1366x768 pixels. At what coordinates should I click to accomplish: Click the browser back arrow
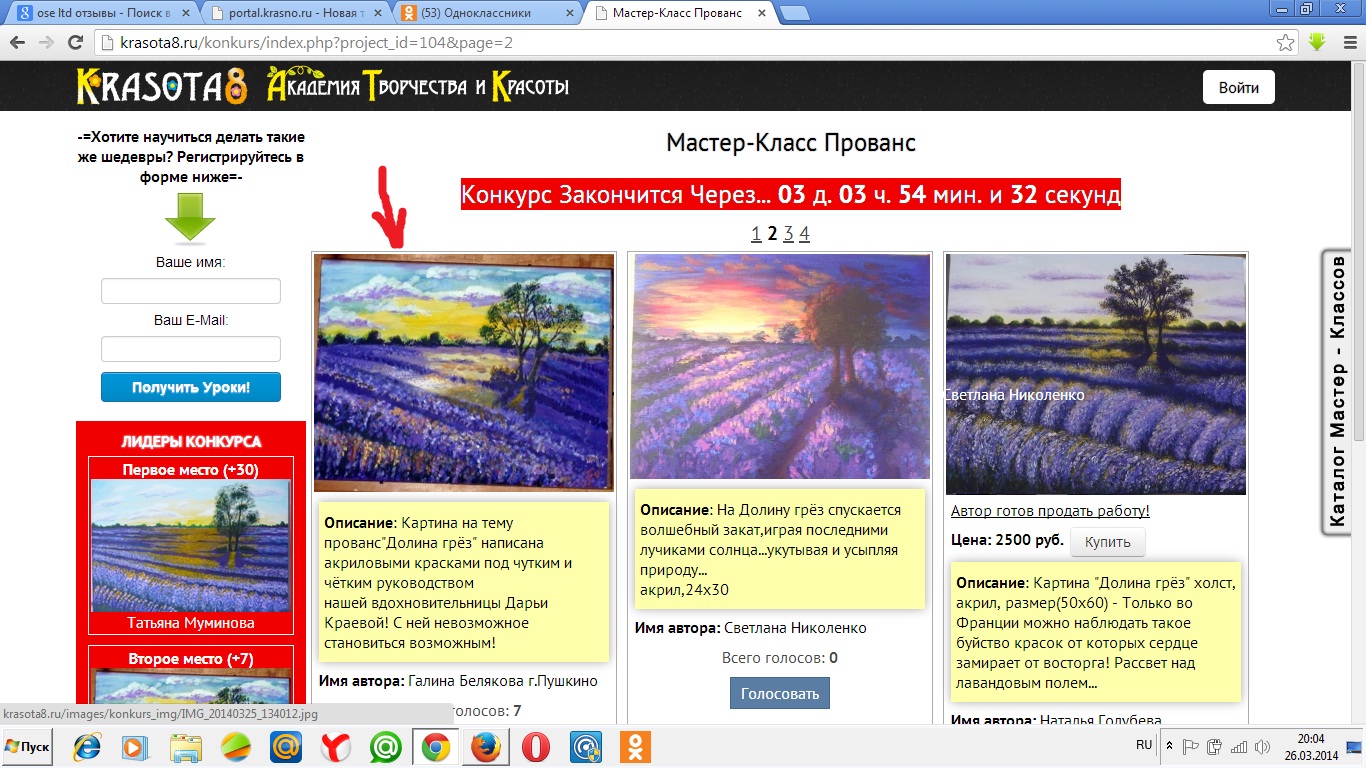(16, 43)
